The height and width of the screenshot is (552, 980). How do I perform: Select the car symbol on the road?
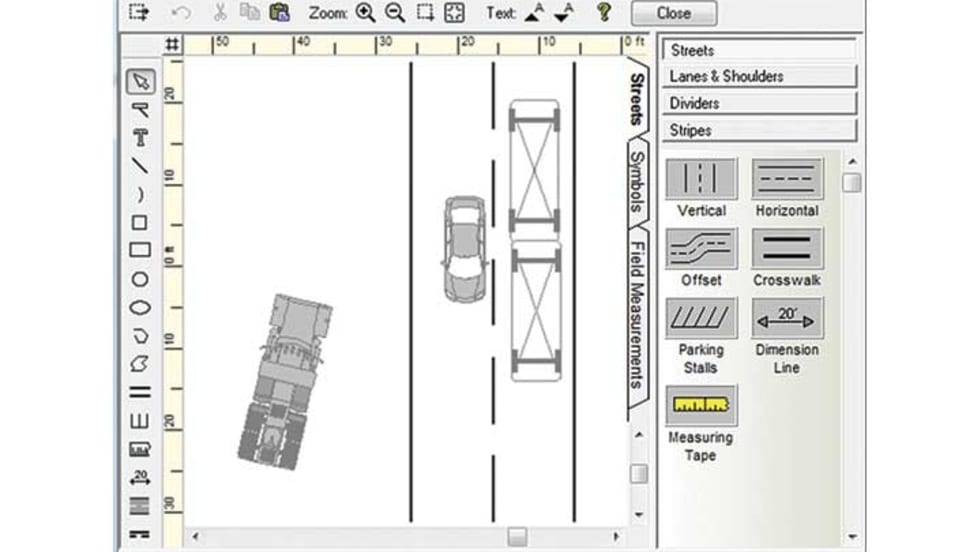point(464,248)
